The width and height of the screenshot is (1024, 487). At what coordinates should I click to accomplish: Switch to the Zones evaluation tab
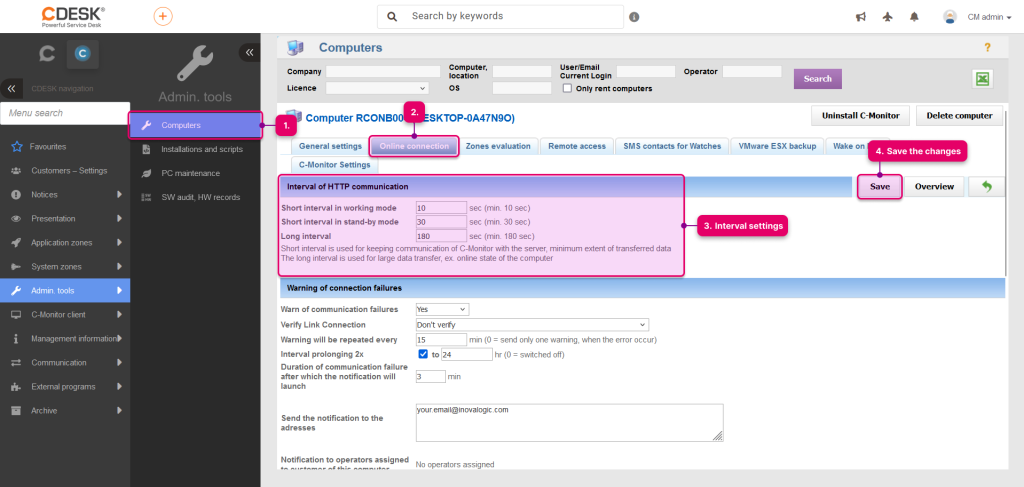(x=498, y=146)
